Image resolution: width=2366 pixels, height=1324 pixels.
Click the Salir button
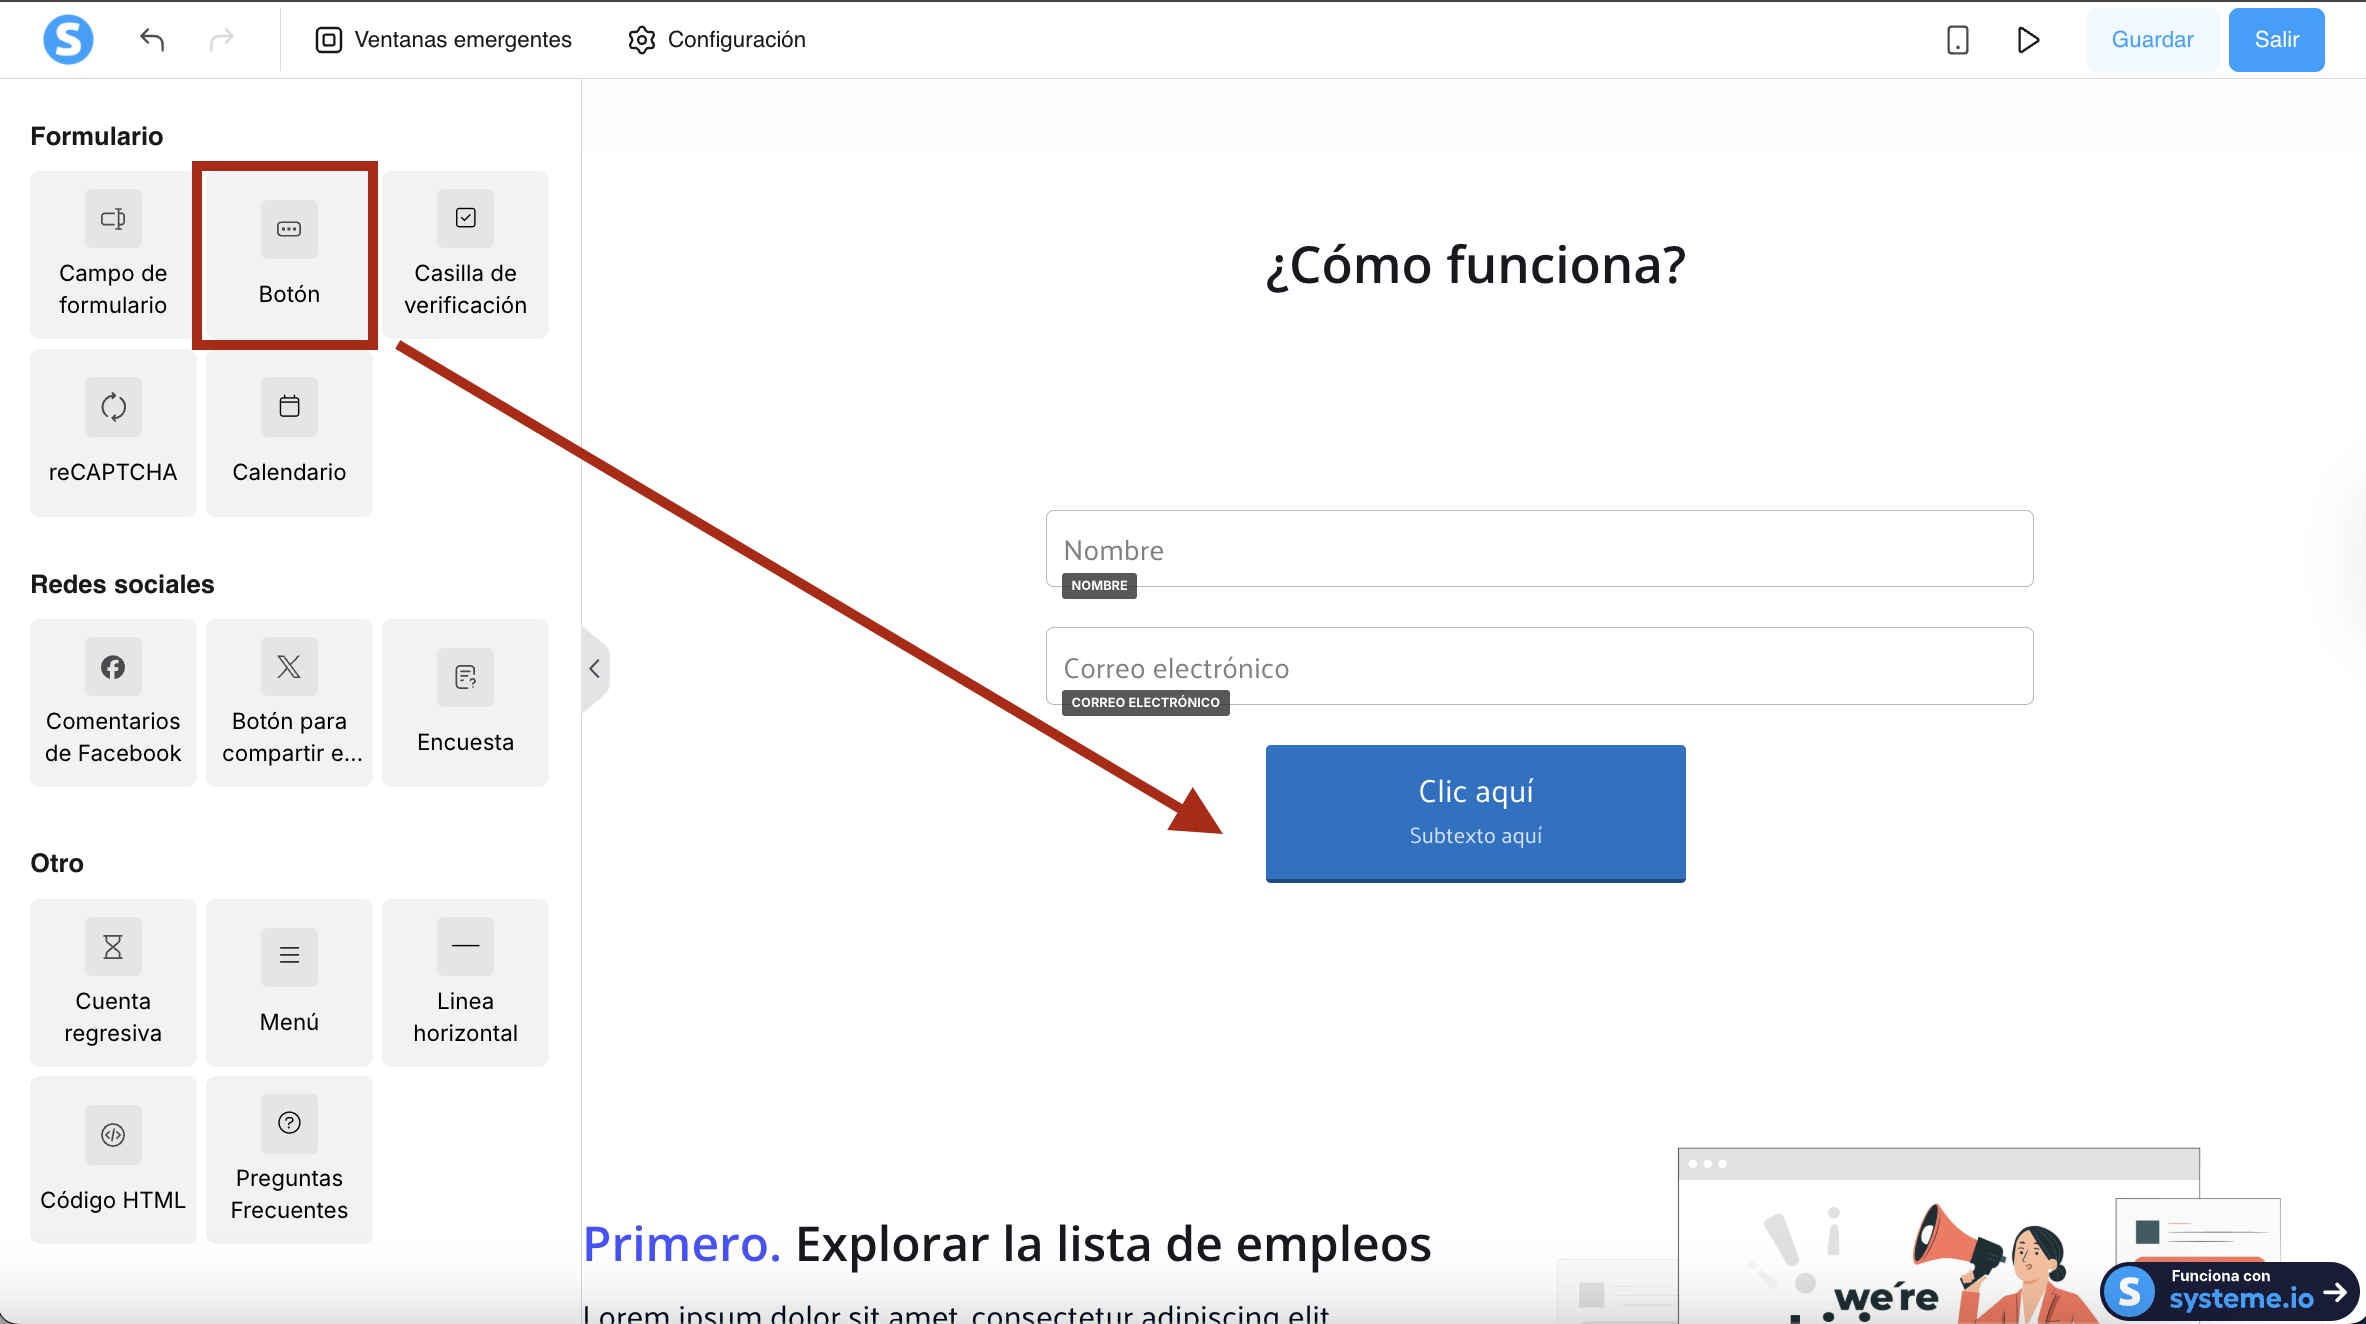2275,40
